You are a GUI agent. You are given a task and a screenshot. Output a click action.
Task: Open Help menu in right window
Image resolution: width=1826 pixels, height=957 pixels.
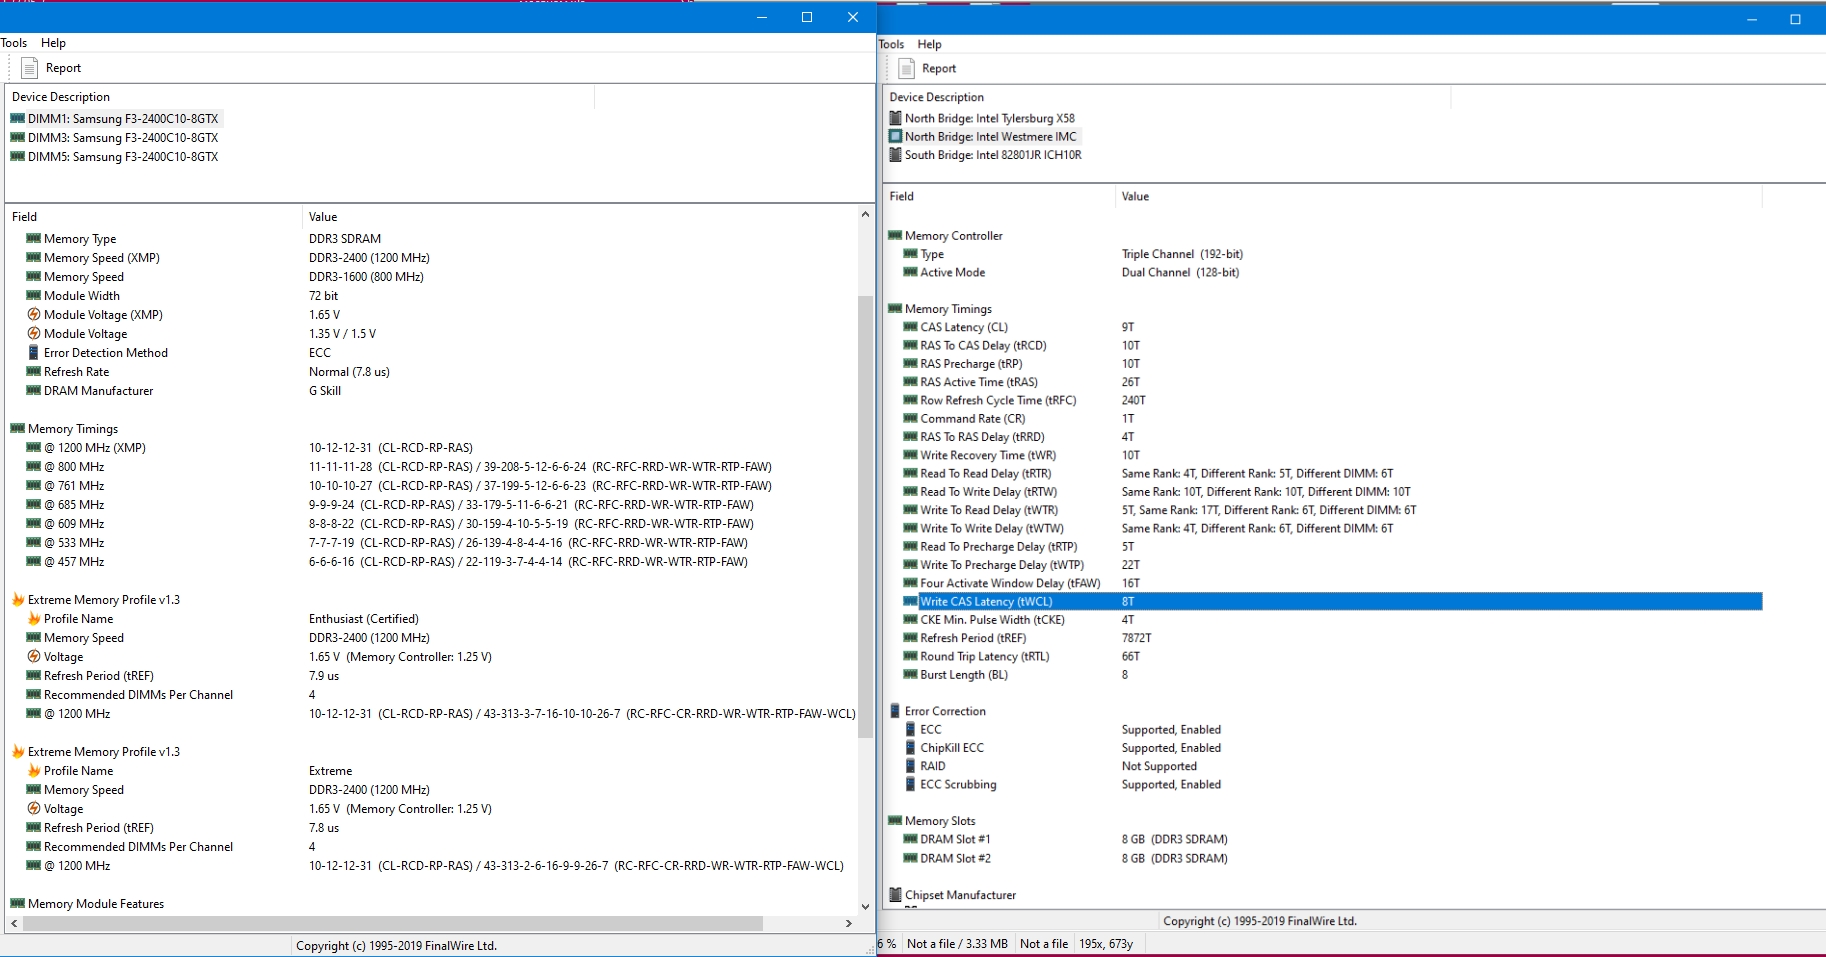[929, 44]
